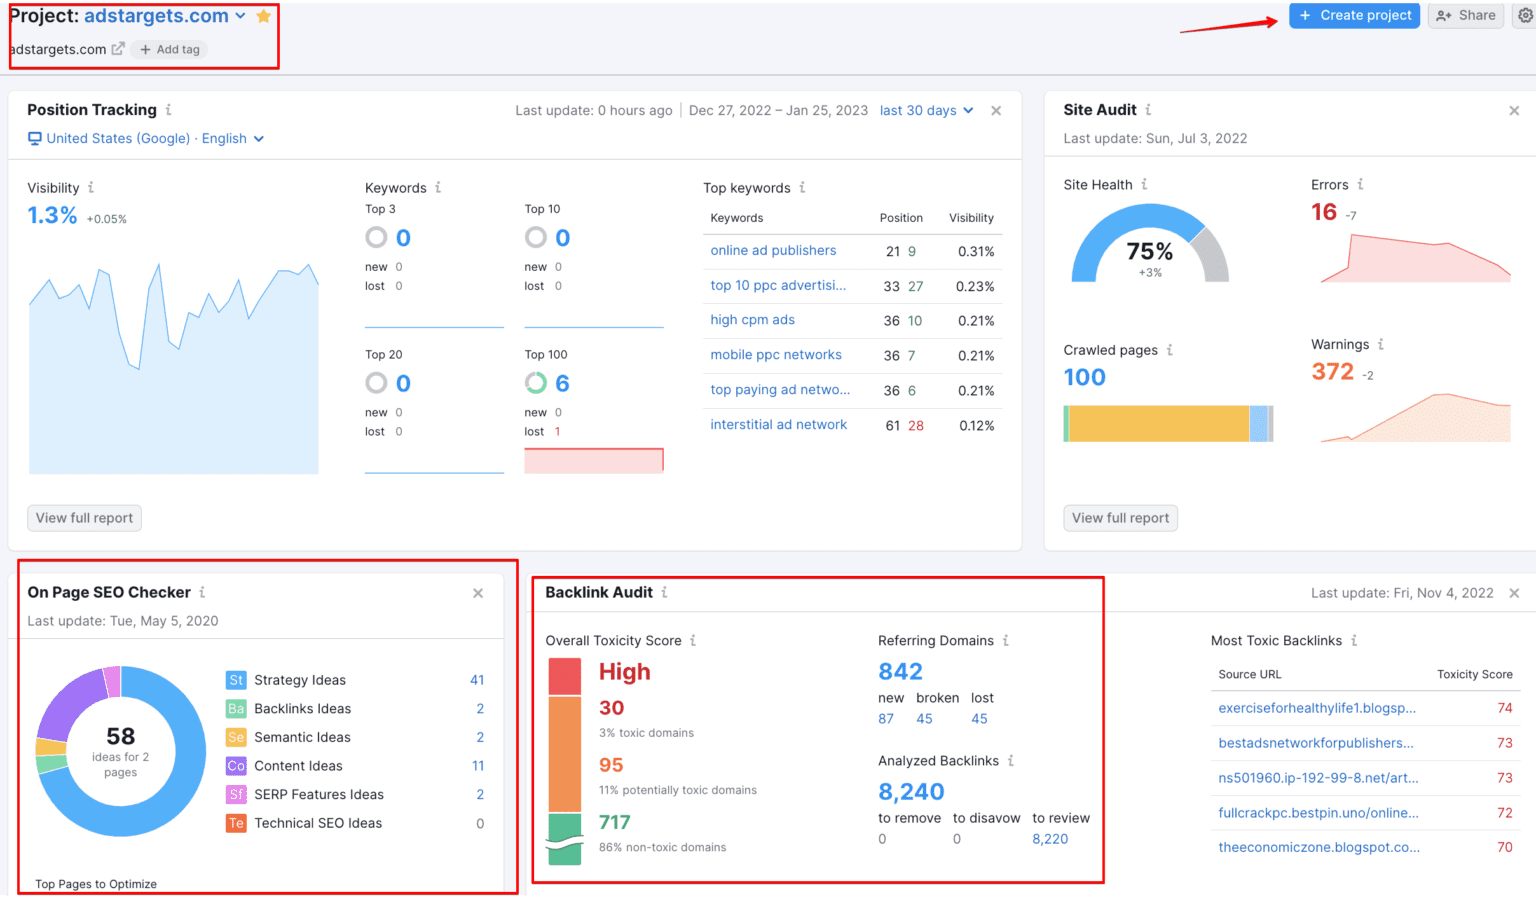Expand the adstargets.com project dropdown
The width and height of the screenshot is (1536, 897).
(x=240, y=15)
